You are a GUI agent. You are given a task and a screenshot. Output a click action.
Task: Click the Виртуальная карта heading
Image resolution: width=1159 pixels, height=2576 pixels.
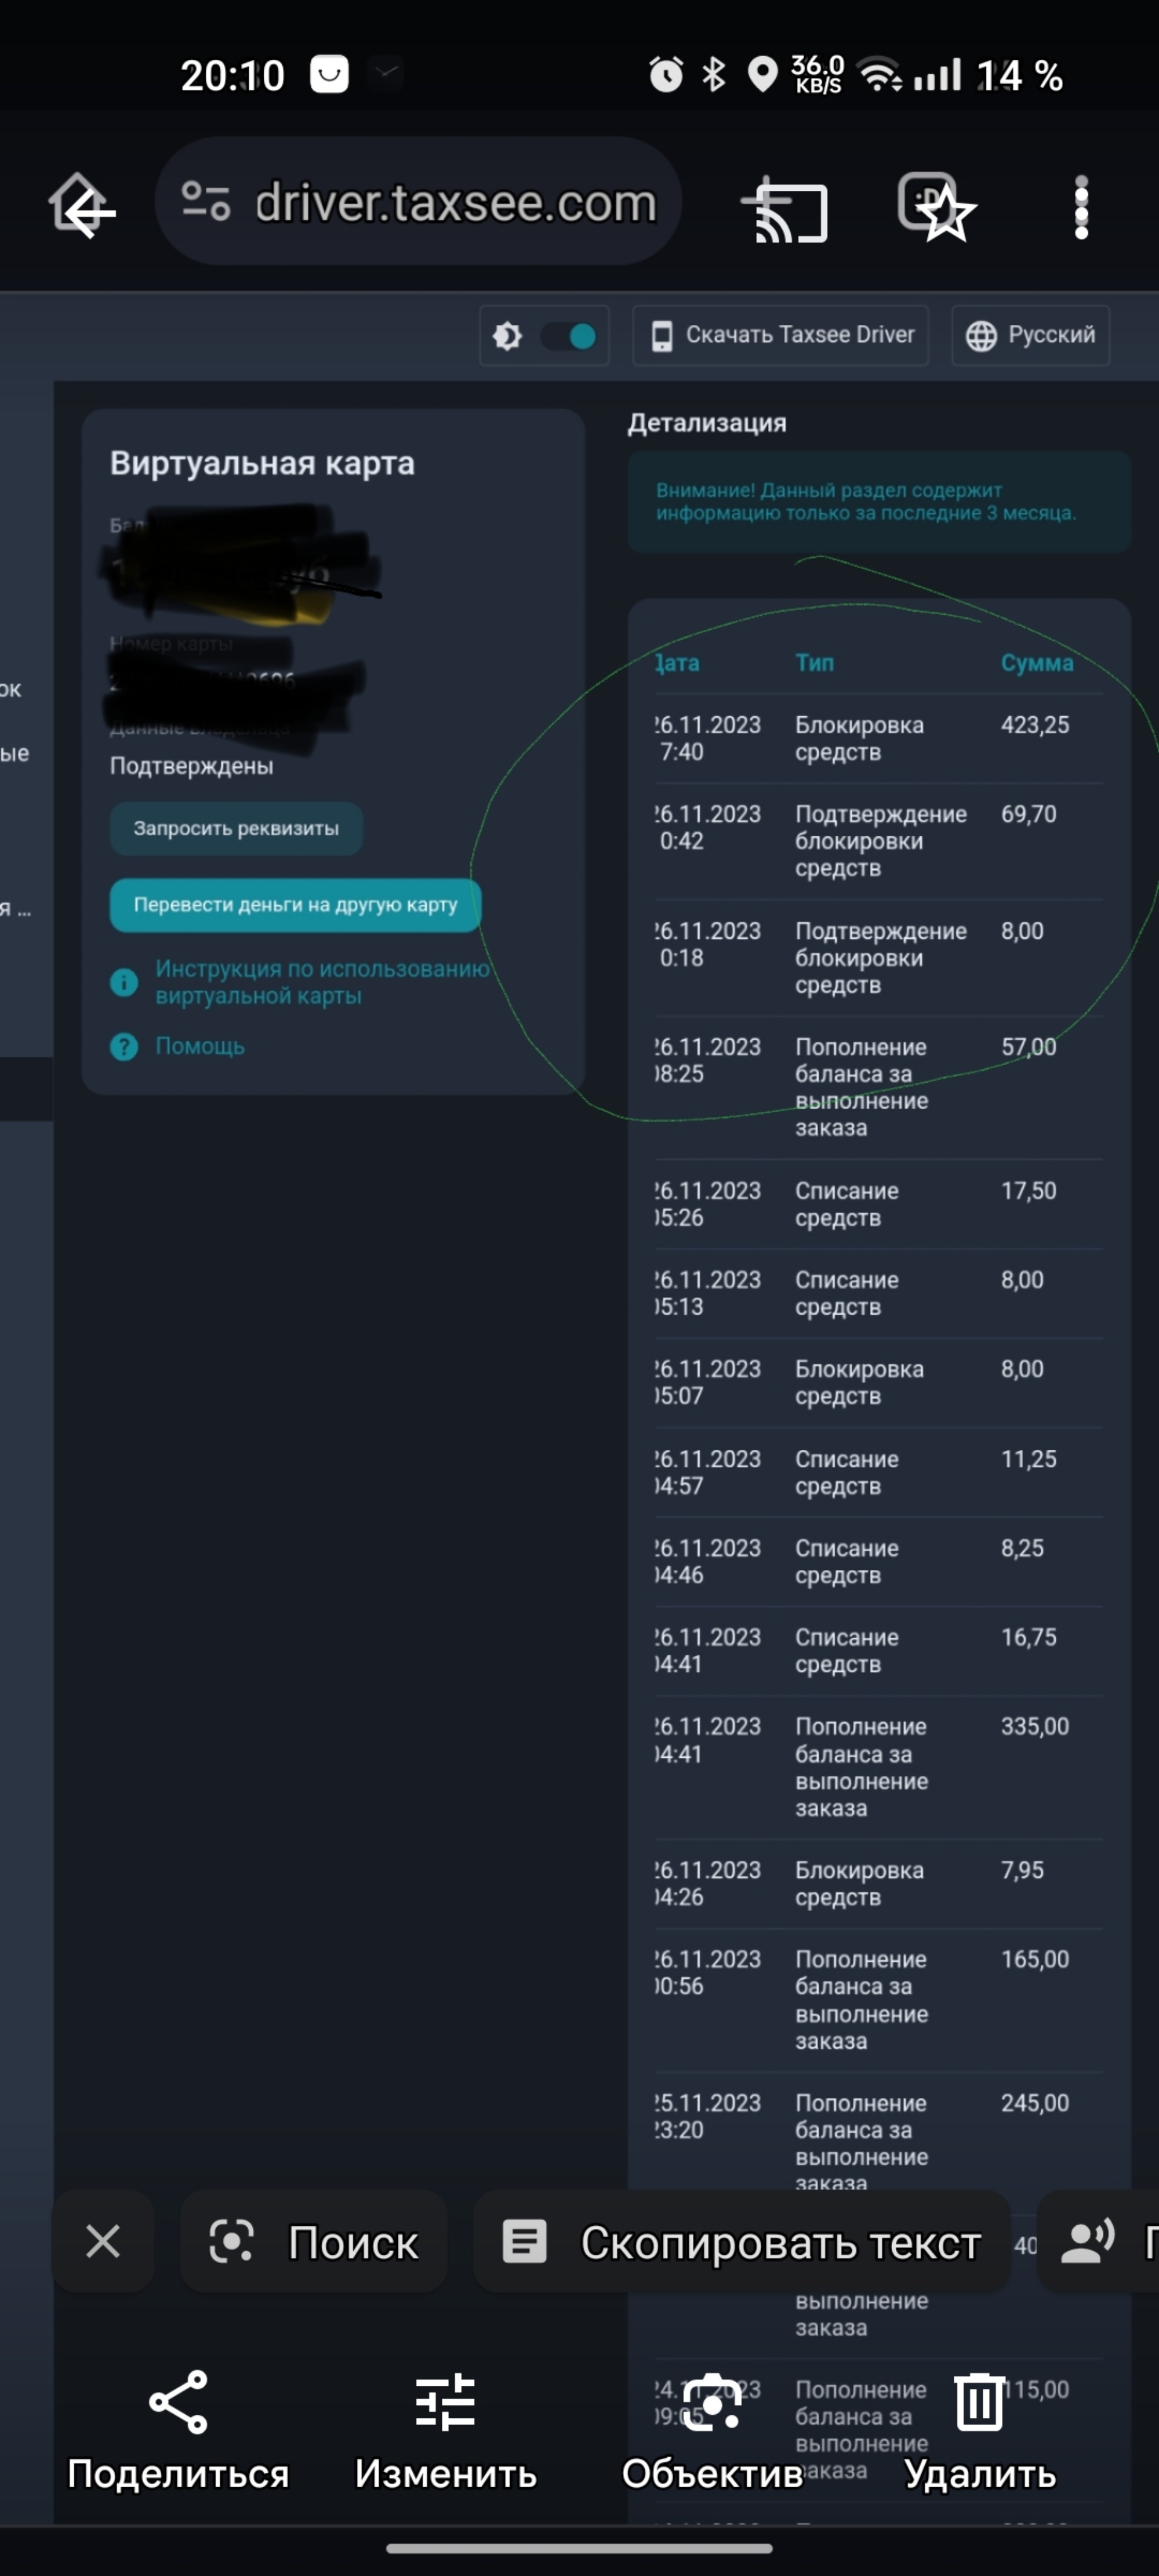tap(262, 463)
